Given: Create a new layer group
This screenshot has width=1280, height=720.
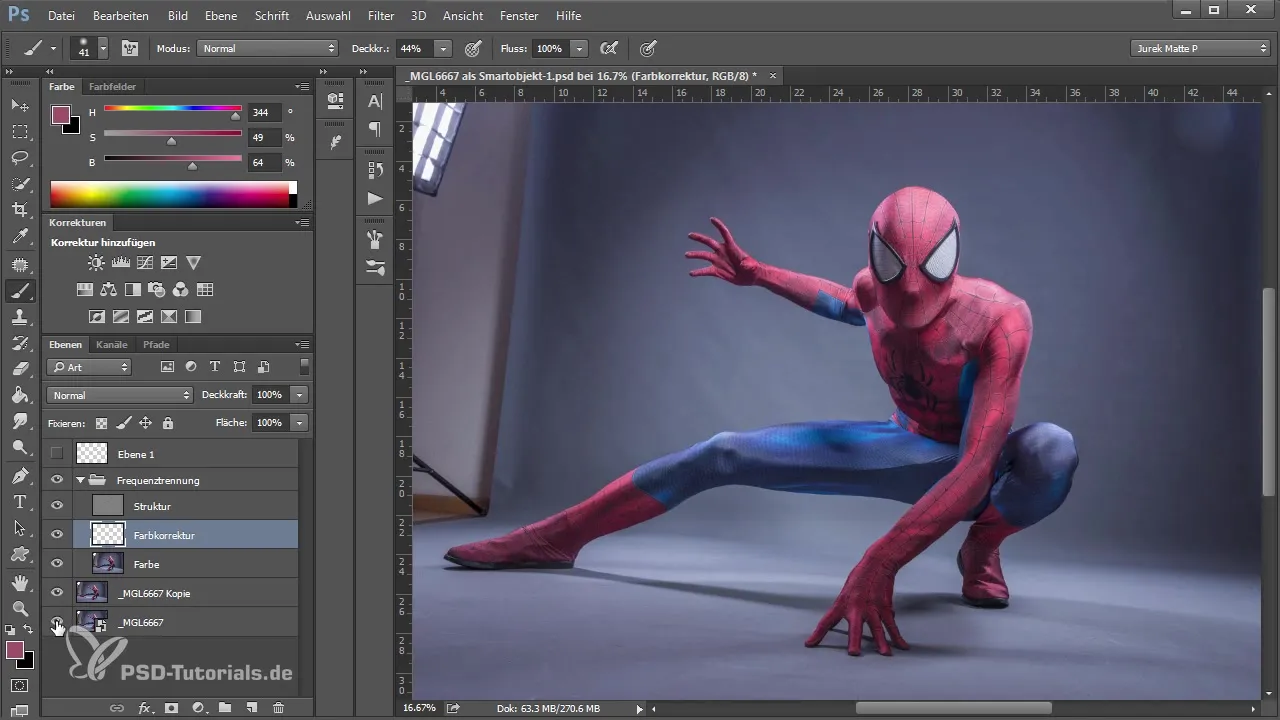Looking at the screenshot, I should 225,708.
